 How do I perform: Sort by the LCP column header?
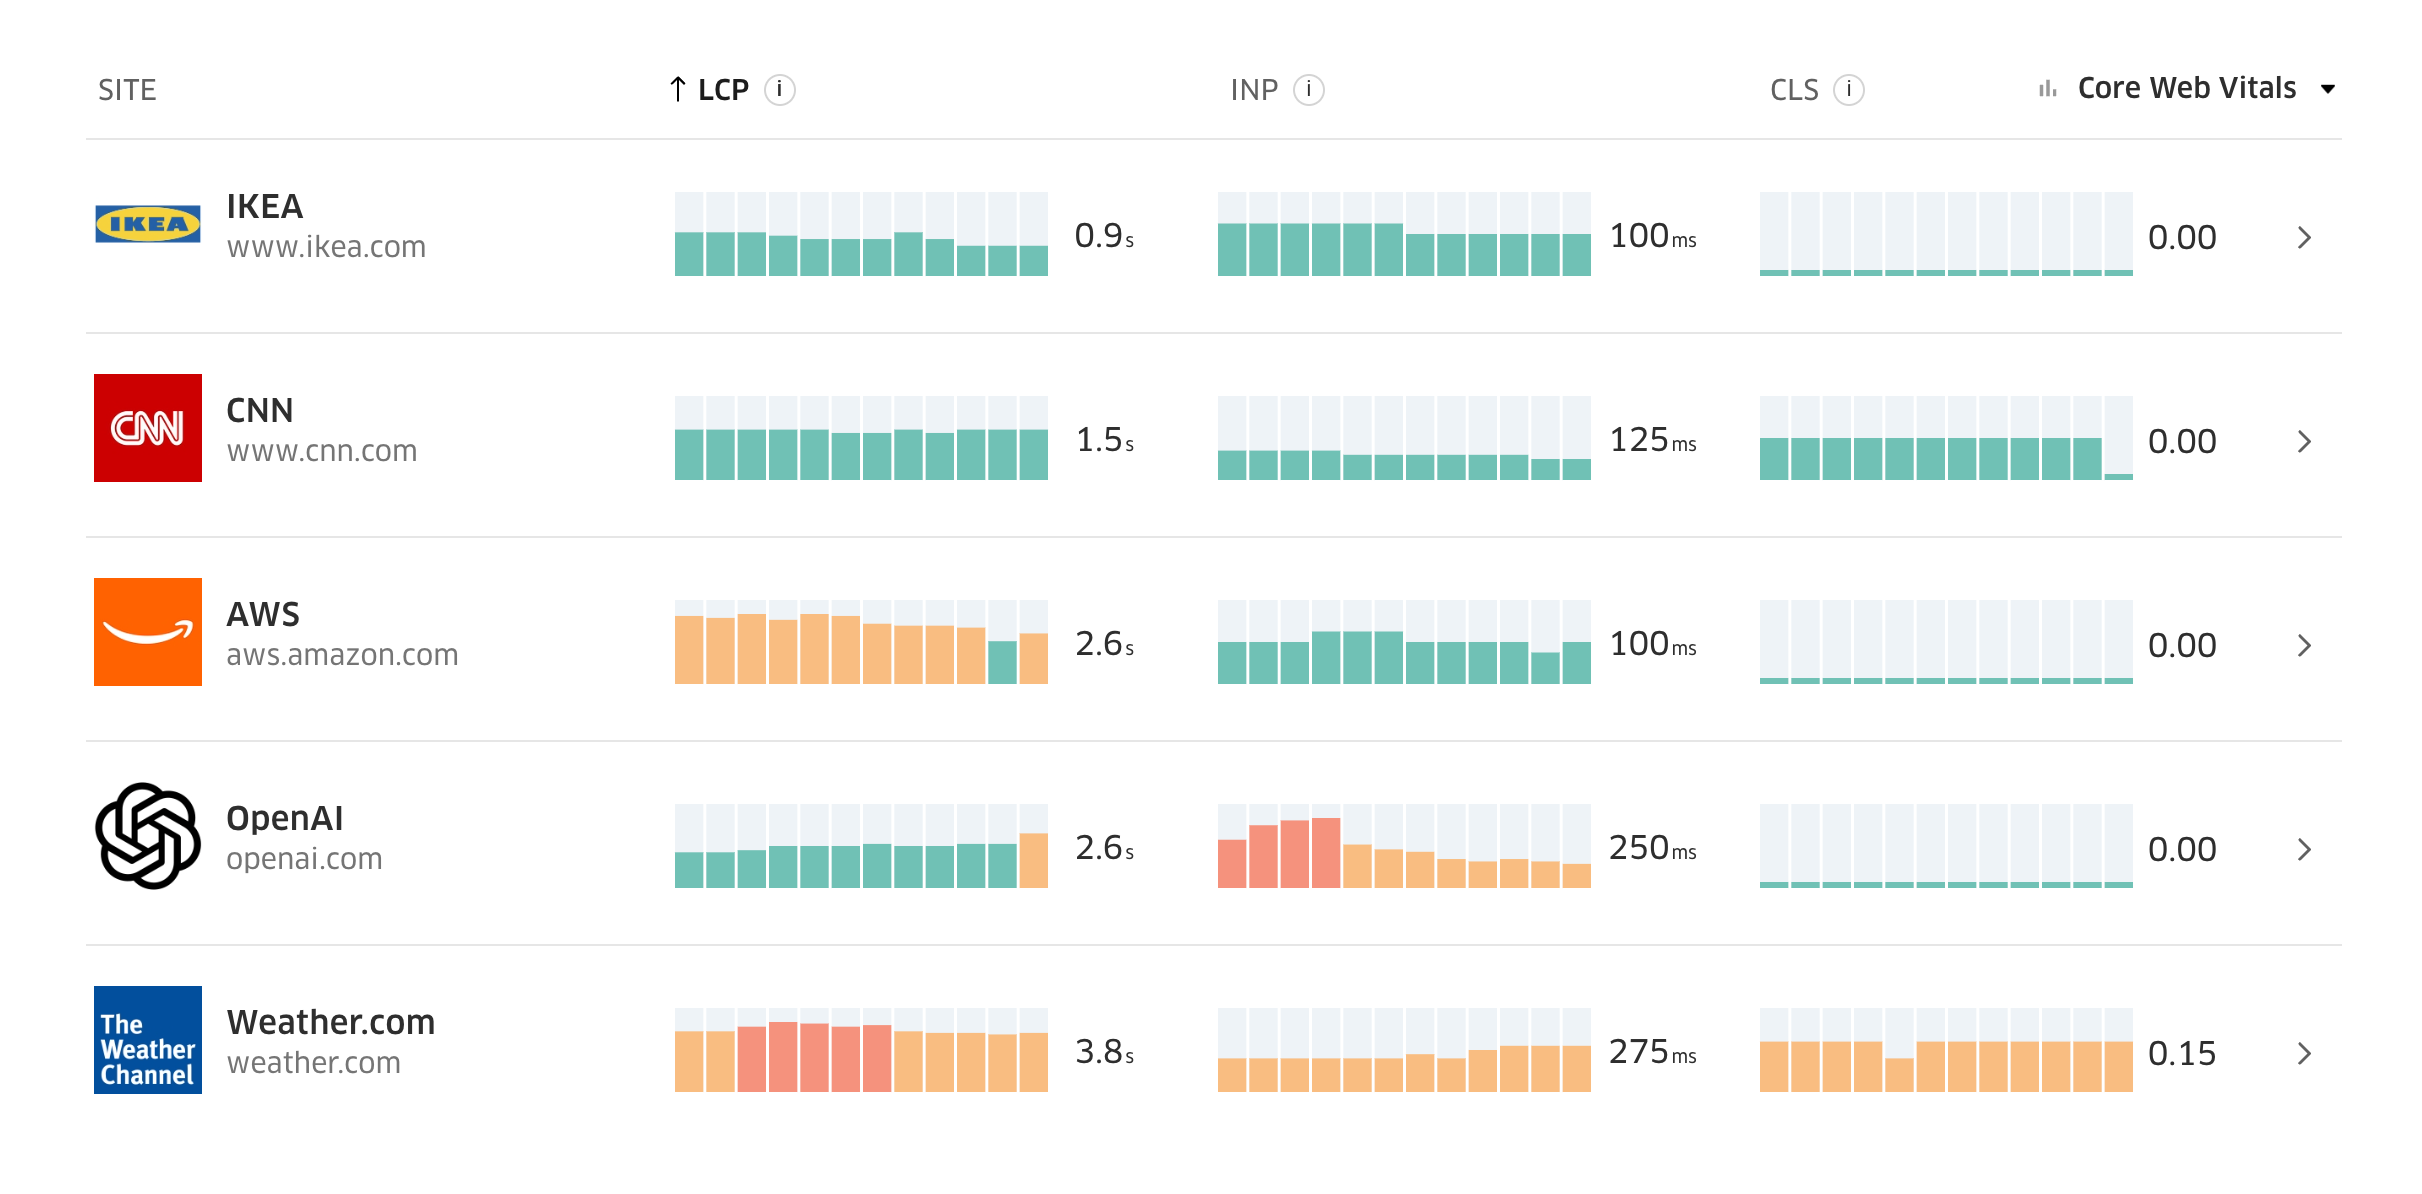(x=722, y=90)
